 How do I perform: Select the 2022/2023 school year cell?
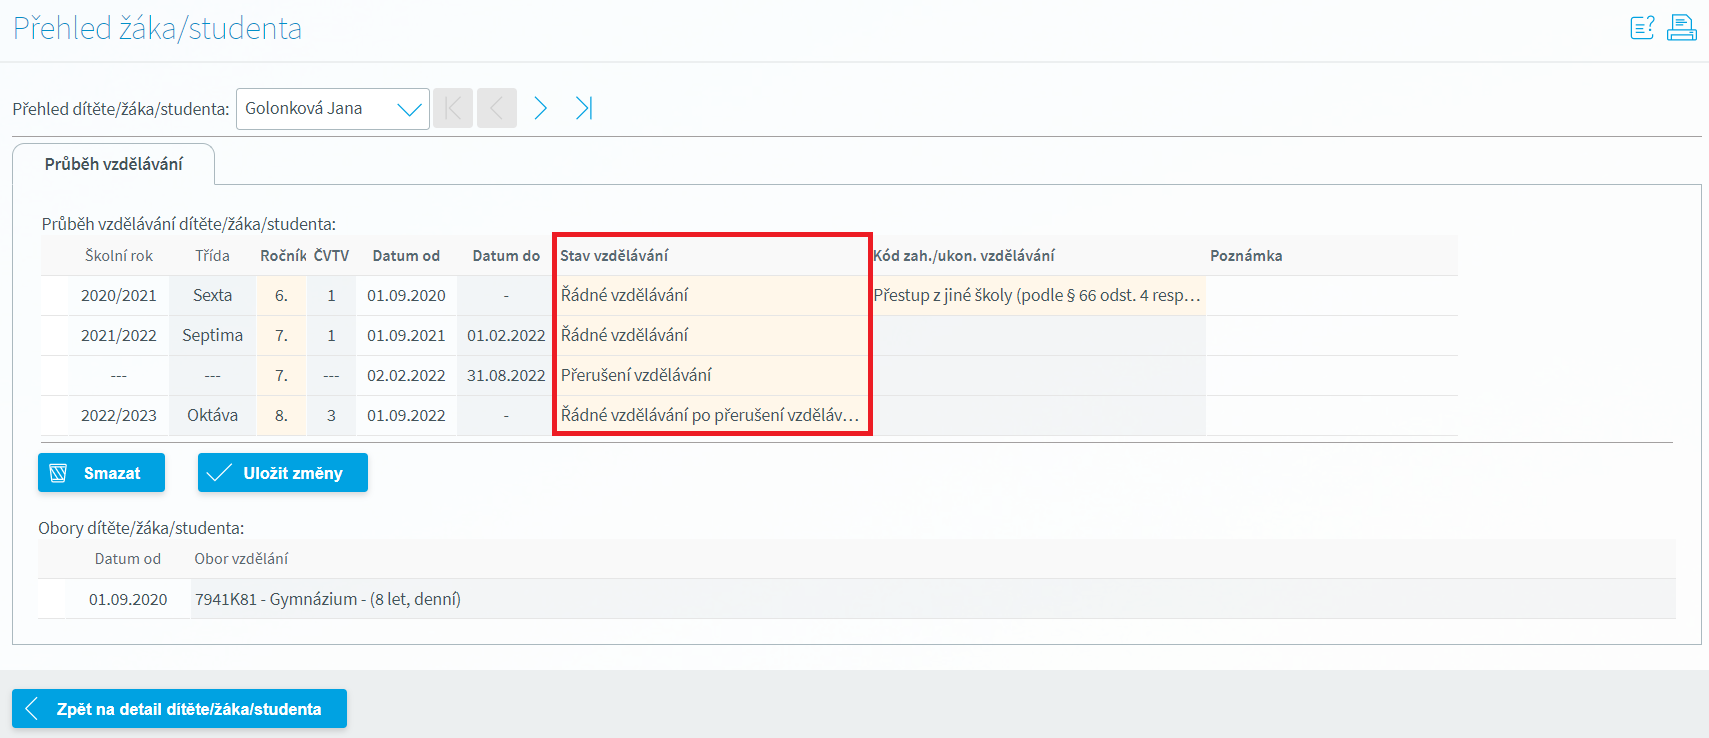pyautogui.click(x=119, y=416)
